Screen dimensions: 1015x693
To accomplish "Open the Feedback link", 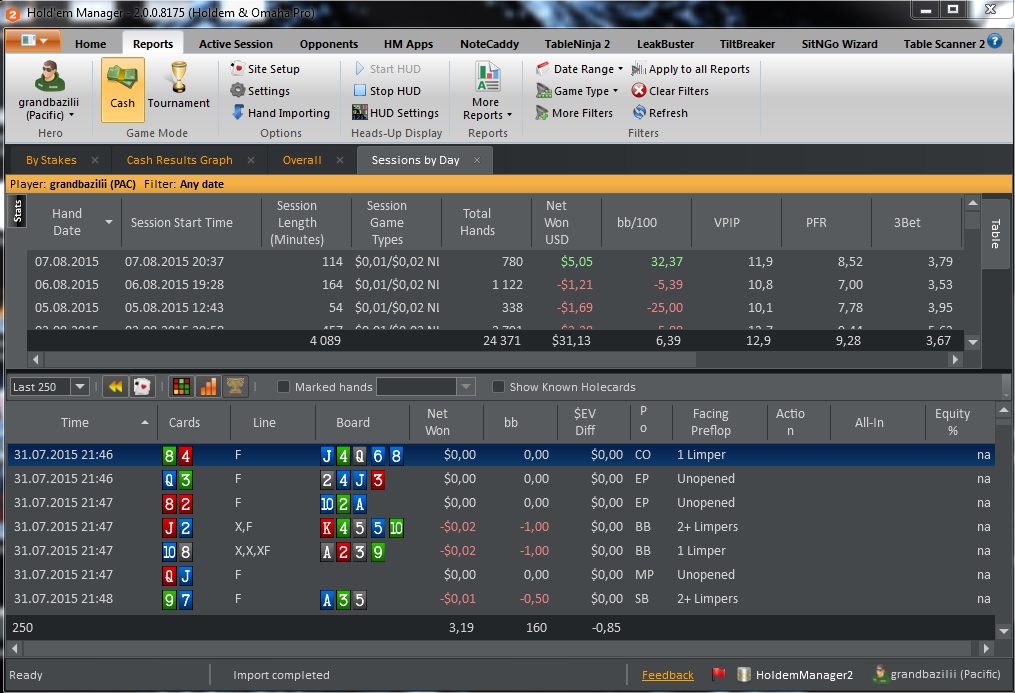I will [x=667, y=675].
